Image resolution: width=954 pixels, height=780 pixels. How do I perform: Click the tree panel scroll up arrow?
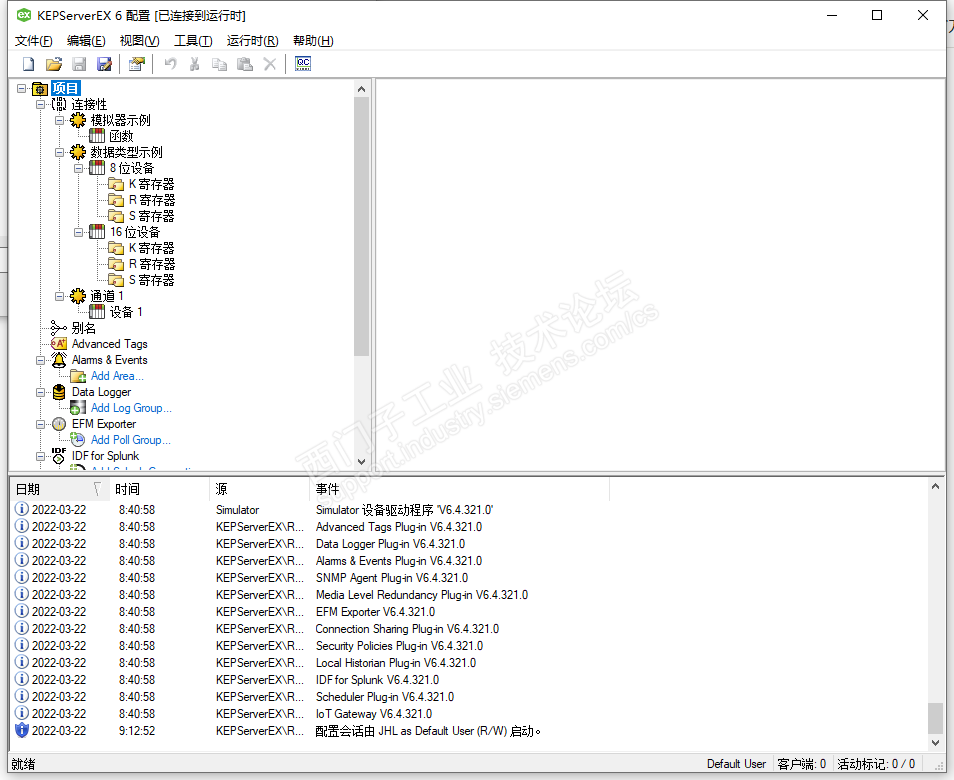pyautogui.click(x=361, y=89)
